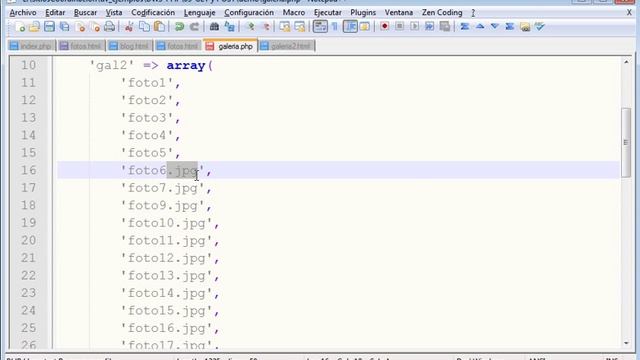Paste using the clipboard icon

(160, 27)
